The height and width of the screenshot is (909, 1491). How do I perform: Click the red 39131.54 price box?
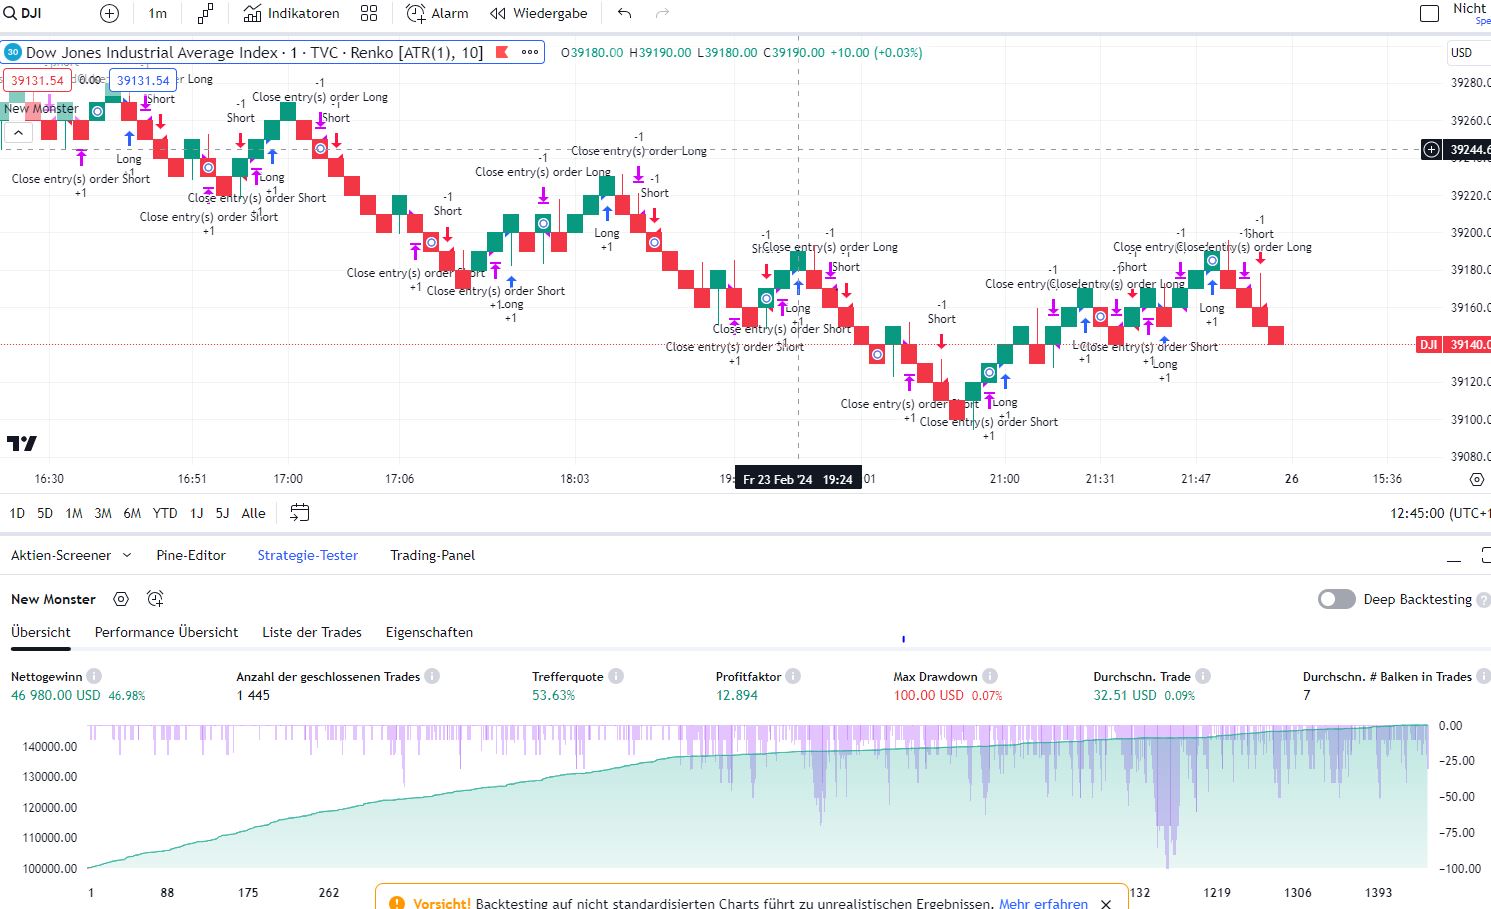click(37, 80)
